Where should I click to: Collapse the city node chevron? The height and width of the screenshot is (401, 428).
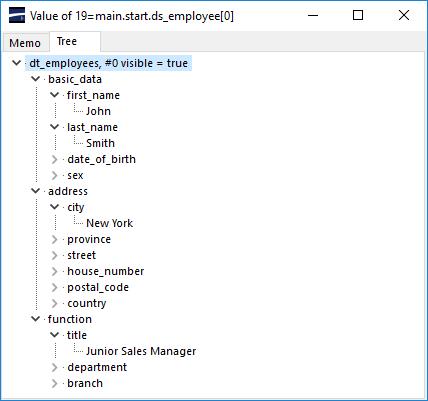pyautogui.click(x=54, y=207)
